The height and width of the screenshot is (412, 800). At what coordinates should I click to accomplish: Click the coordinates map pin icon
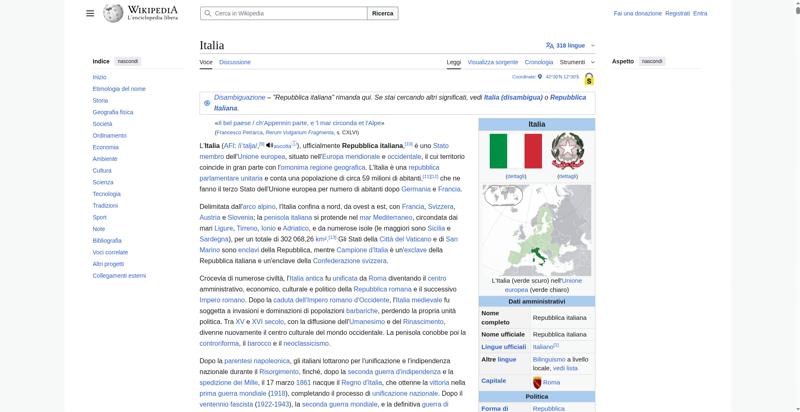(x=542, y=76)
